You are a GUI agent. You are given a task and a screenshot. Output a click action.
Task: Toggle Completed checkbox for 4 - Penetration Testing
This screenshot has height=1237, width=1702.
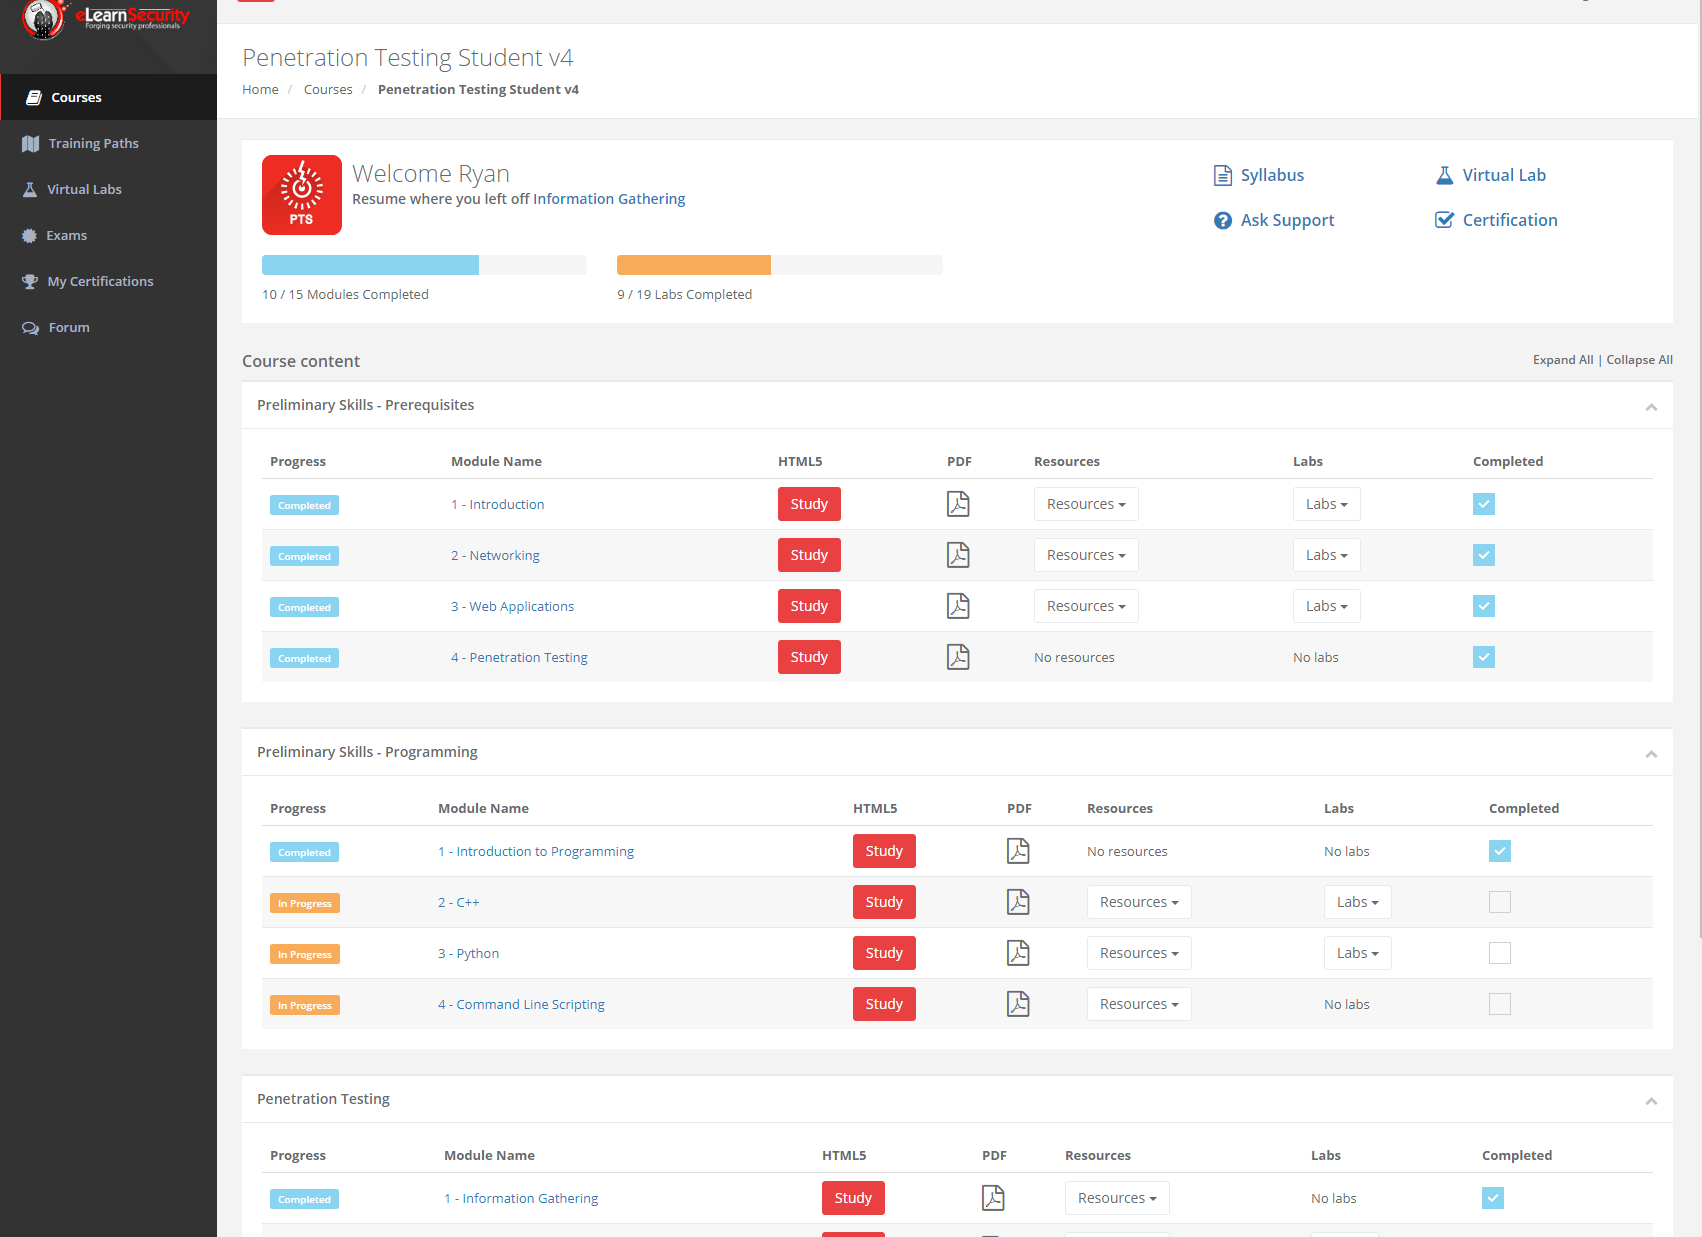(x=1484, y=657)
